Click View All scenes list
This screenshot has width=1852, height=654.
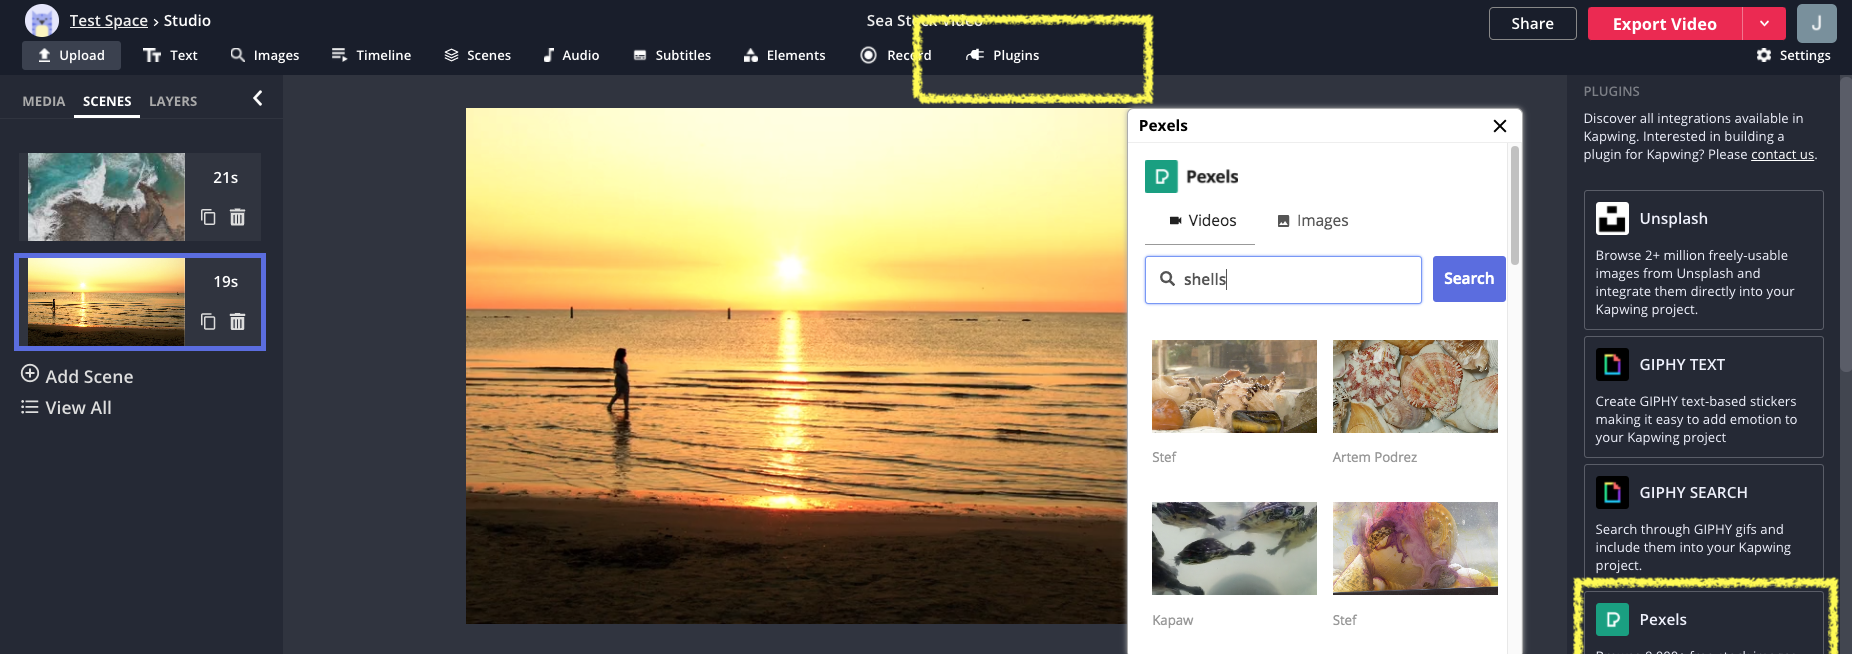click(67, 408)
